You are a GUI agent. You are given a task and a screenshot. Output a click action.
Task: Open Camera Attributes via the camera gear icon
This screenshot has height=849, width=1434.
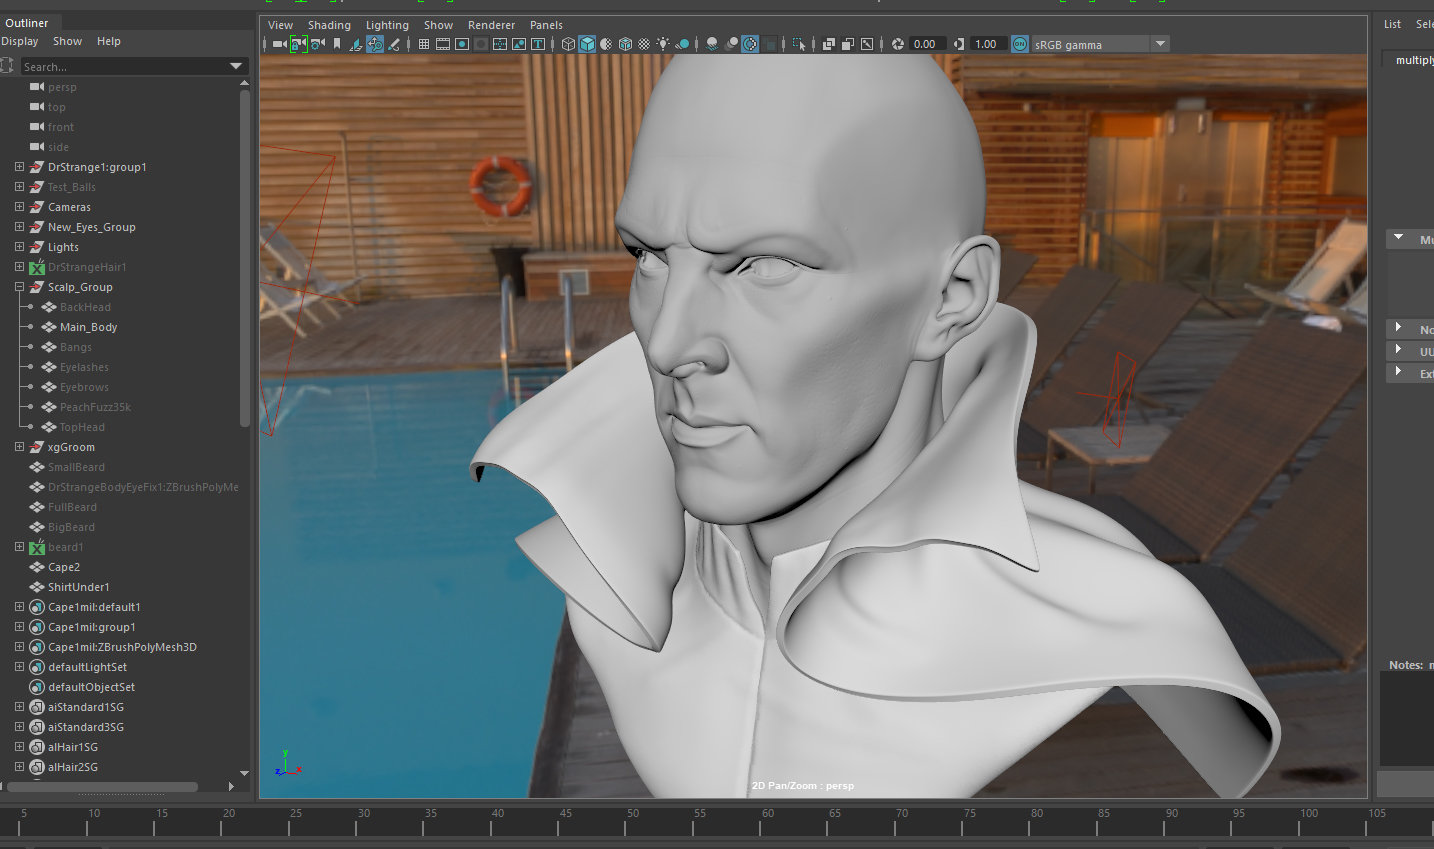[318, 44]
